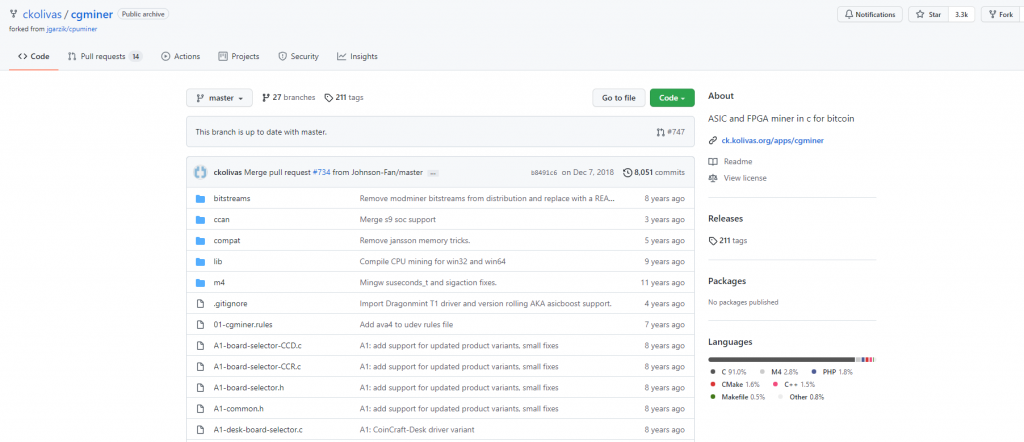Open the cgminer repository name link
Viewport: 1024px width, 442px height.
click(90, 14)
